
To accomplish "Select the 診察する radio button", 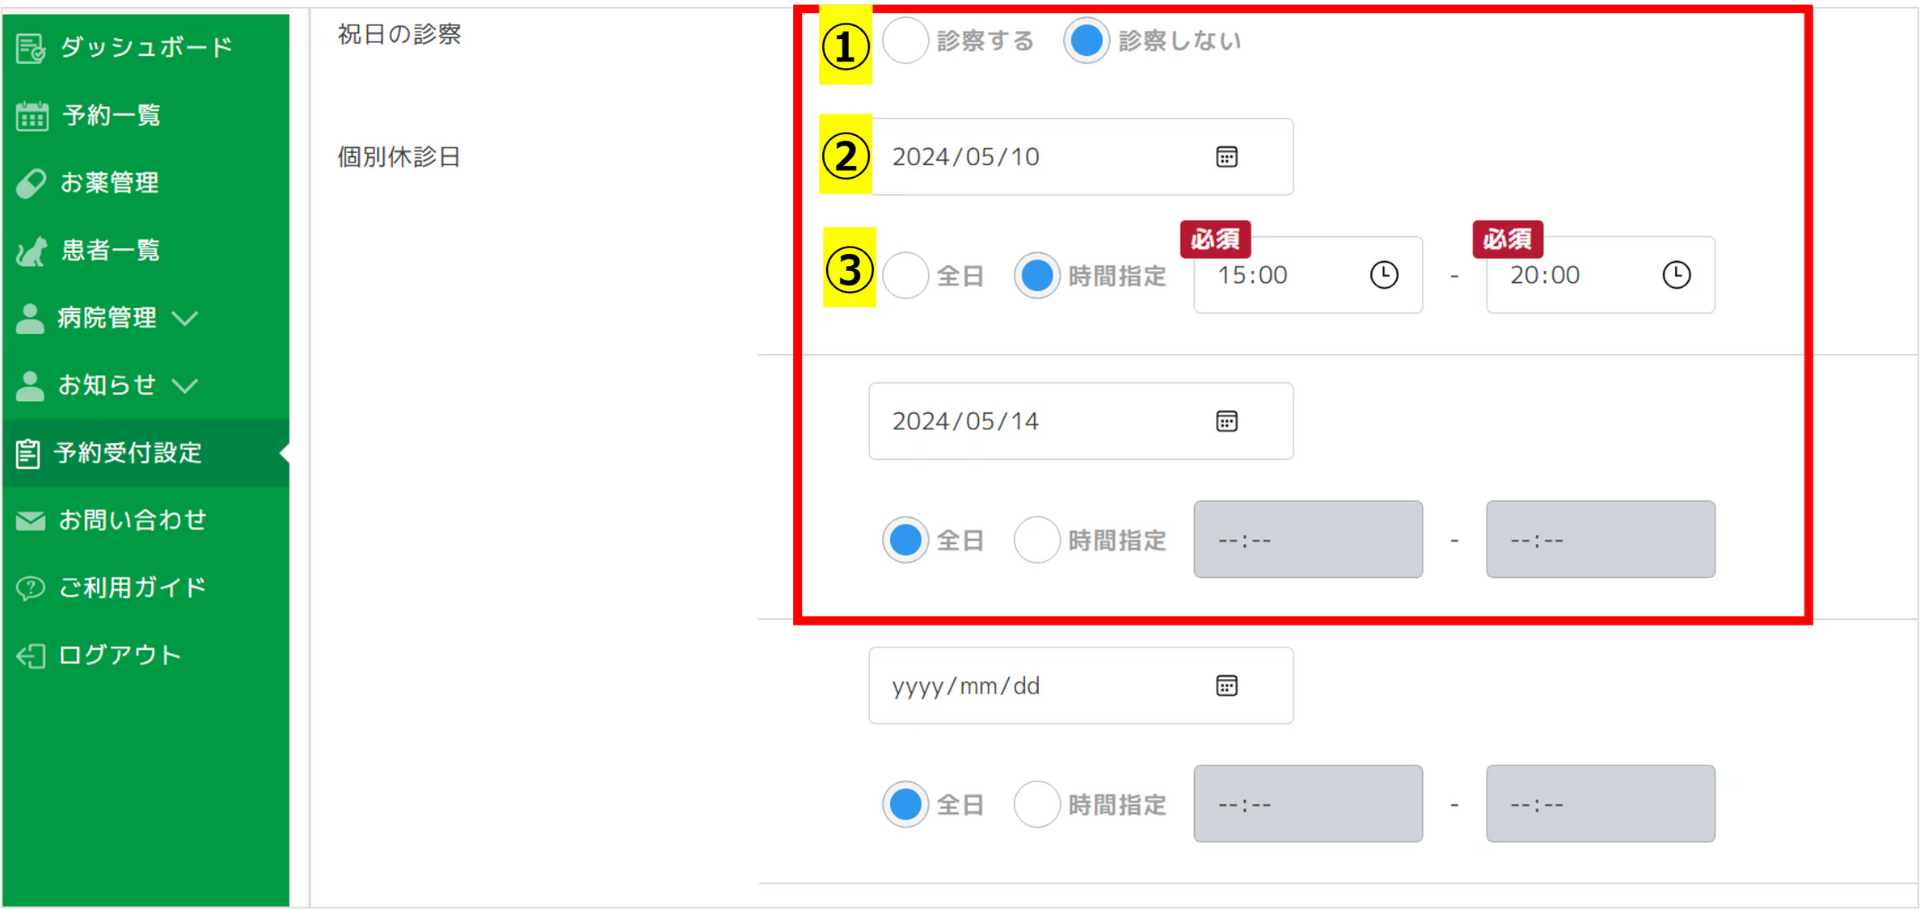I will [906, 41].
